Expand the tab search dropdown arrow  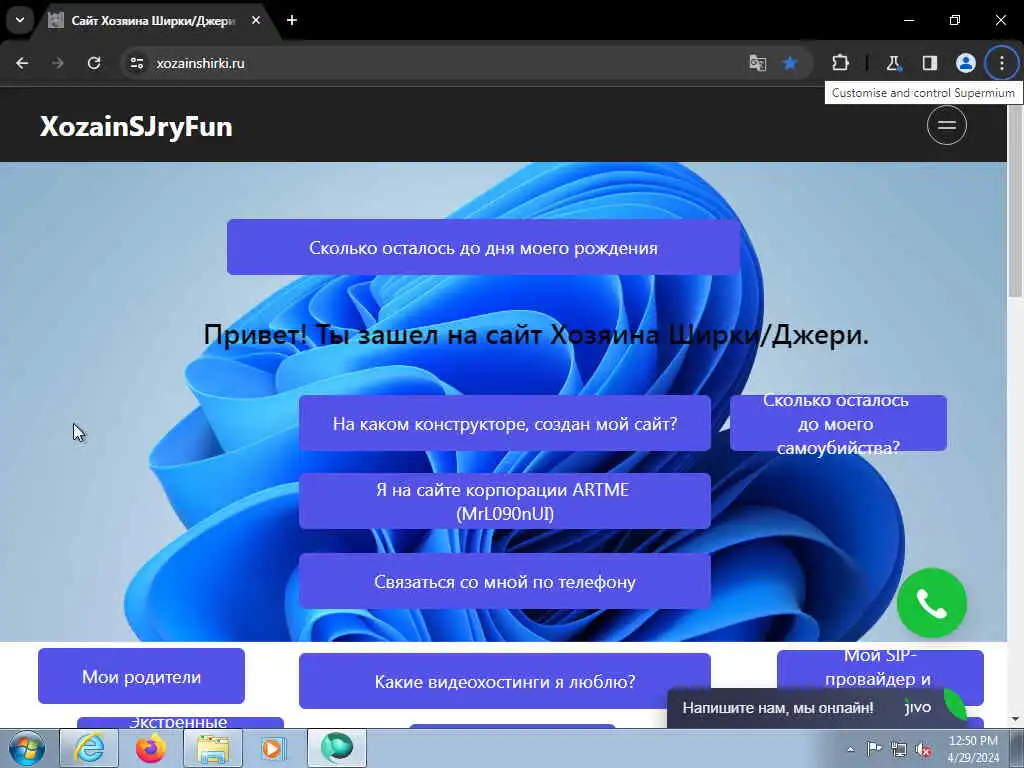click(x=20, y=20)
